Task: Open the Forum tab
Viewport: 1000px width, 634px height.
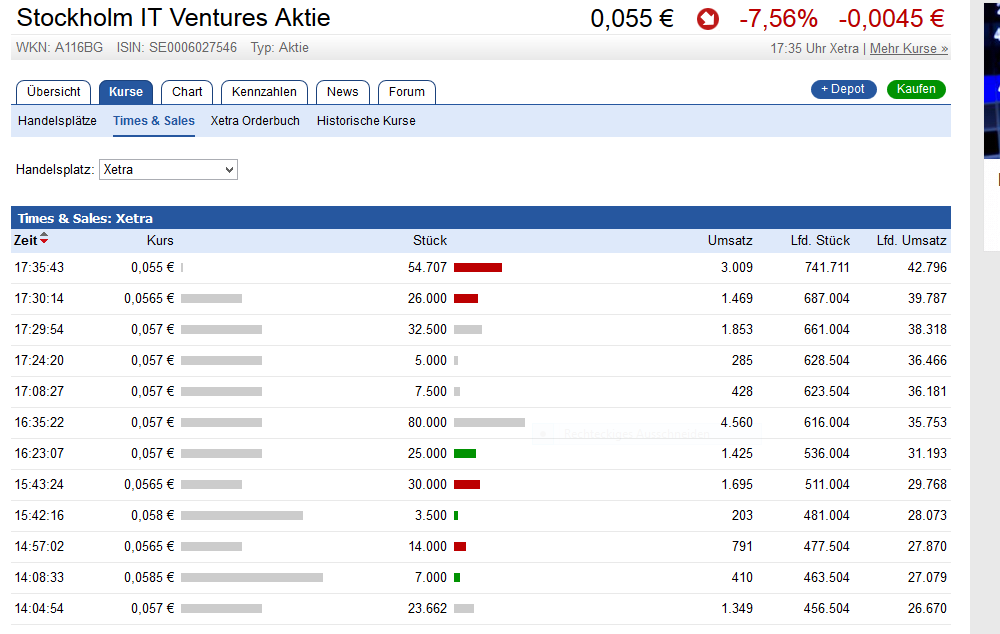Action: (407, 92)
